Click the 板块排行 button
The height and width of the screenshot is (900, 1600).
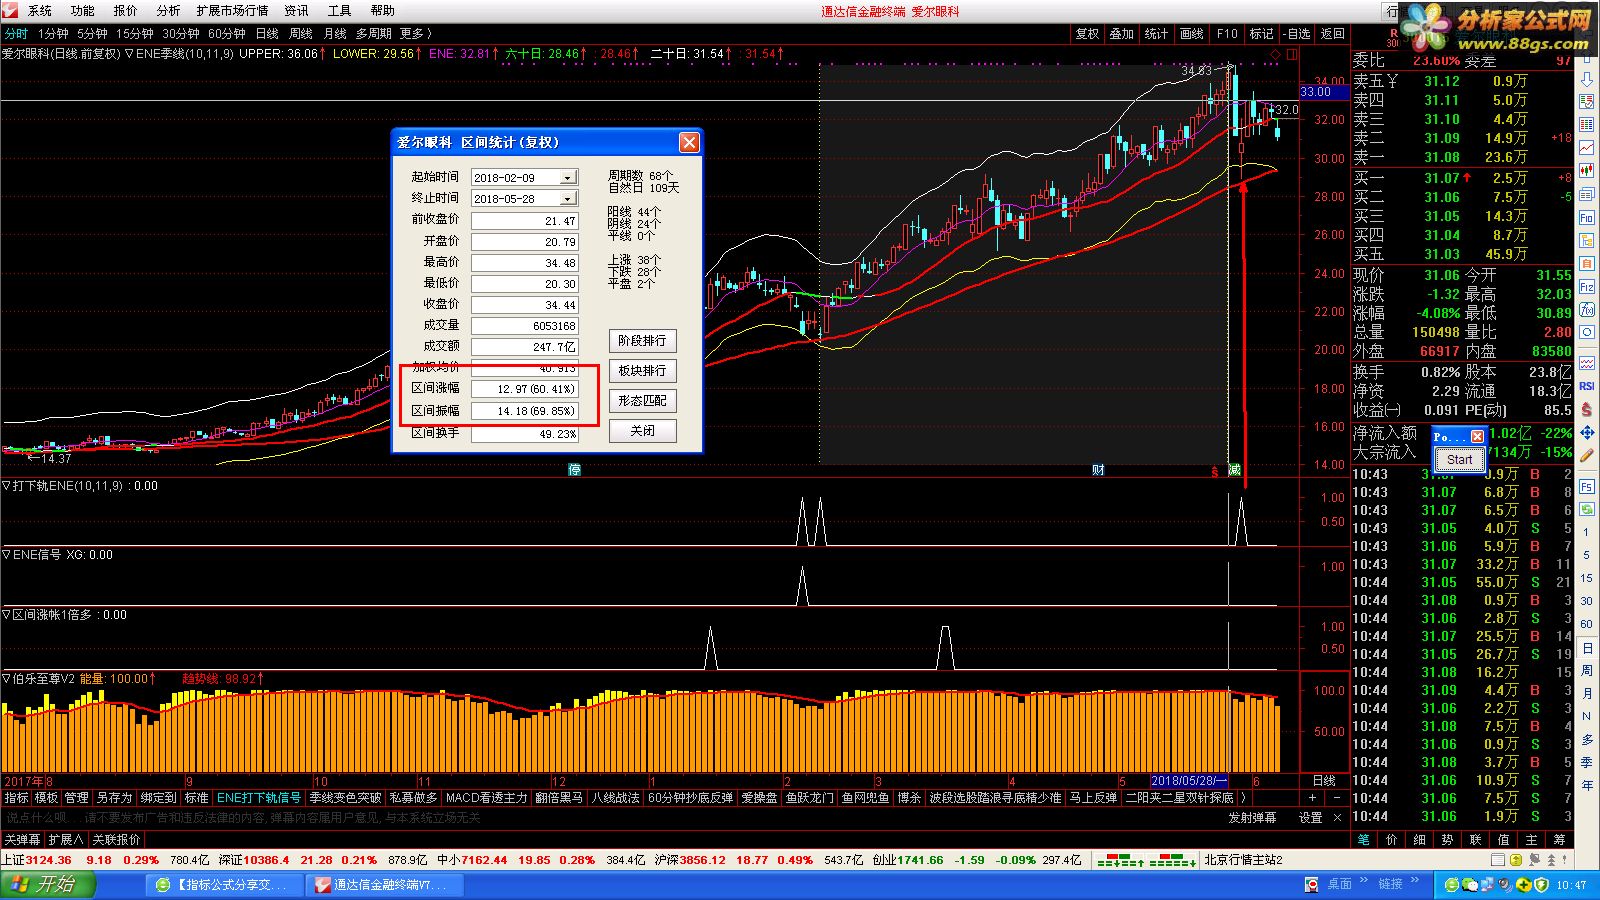pos(642,370)
